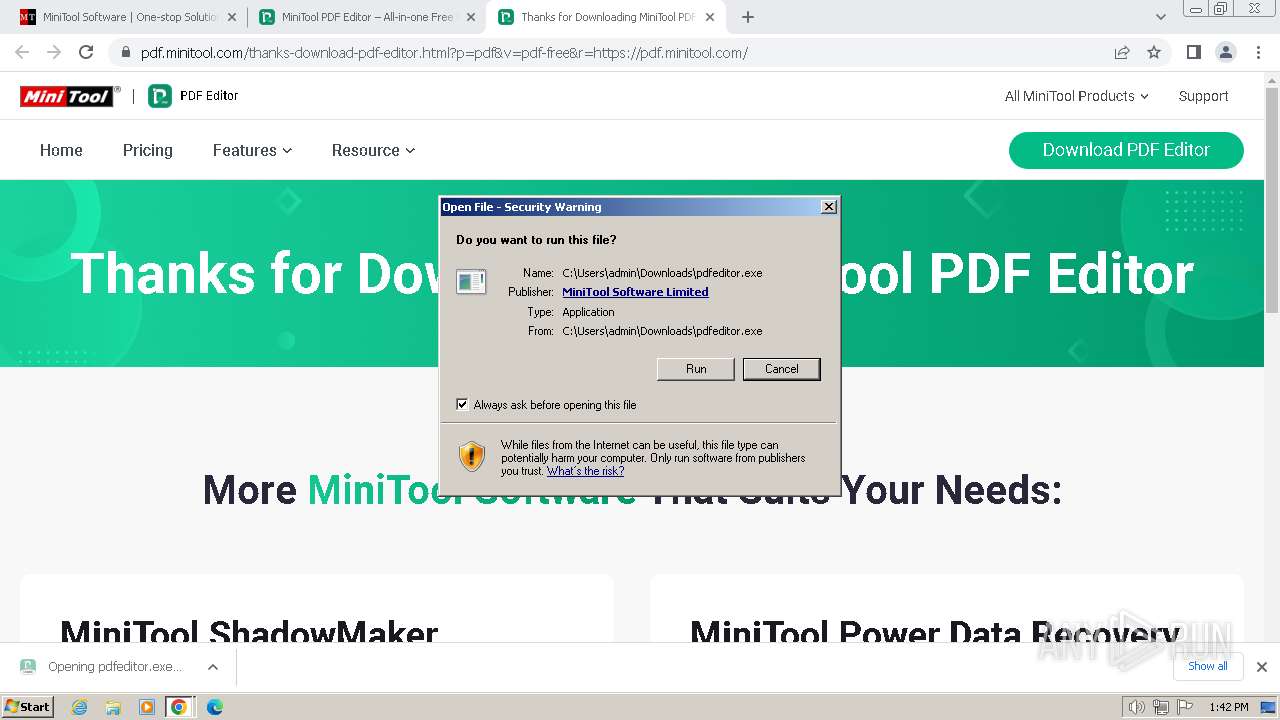Show all downloads
The height and width of the screenshot is (720, 1280).
coord(1208,666)
